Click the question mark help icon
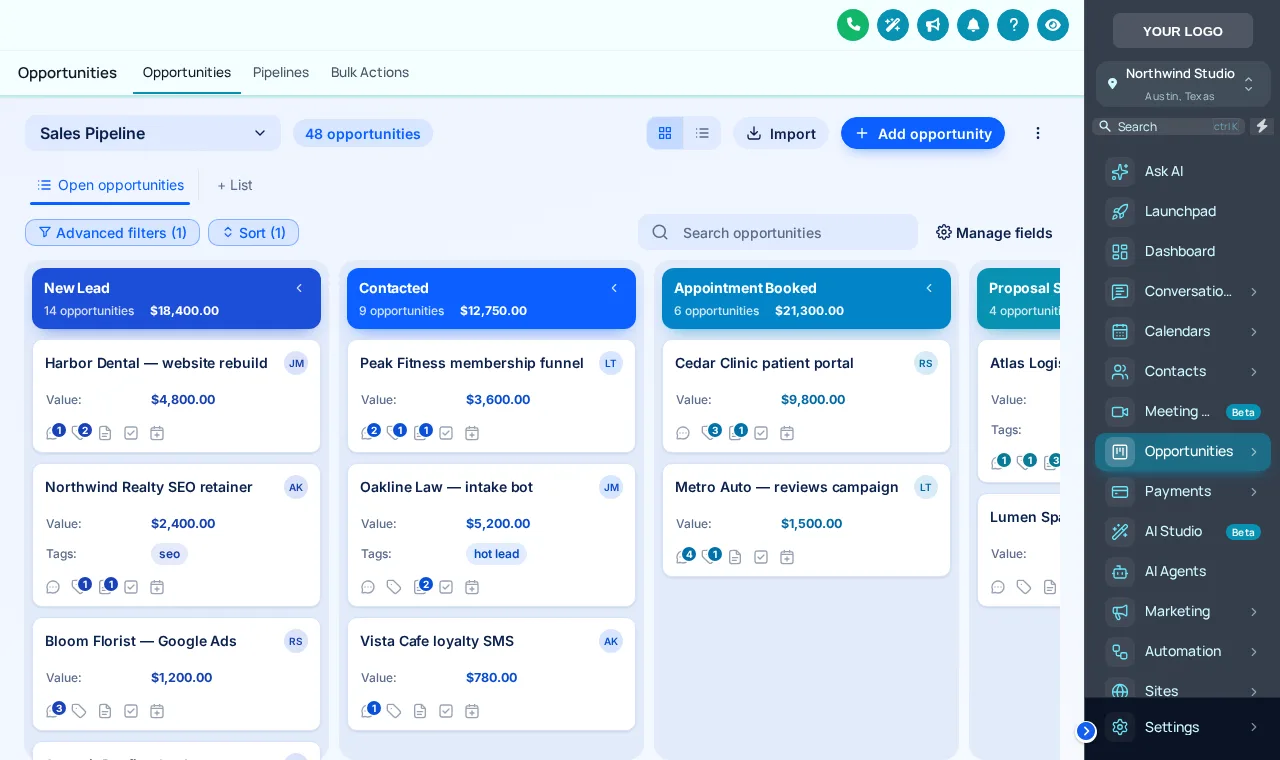Viewport: 1280px width, 760px height. (x=1013, y=25)
